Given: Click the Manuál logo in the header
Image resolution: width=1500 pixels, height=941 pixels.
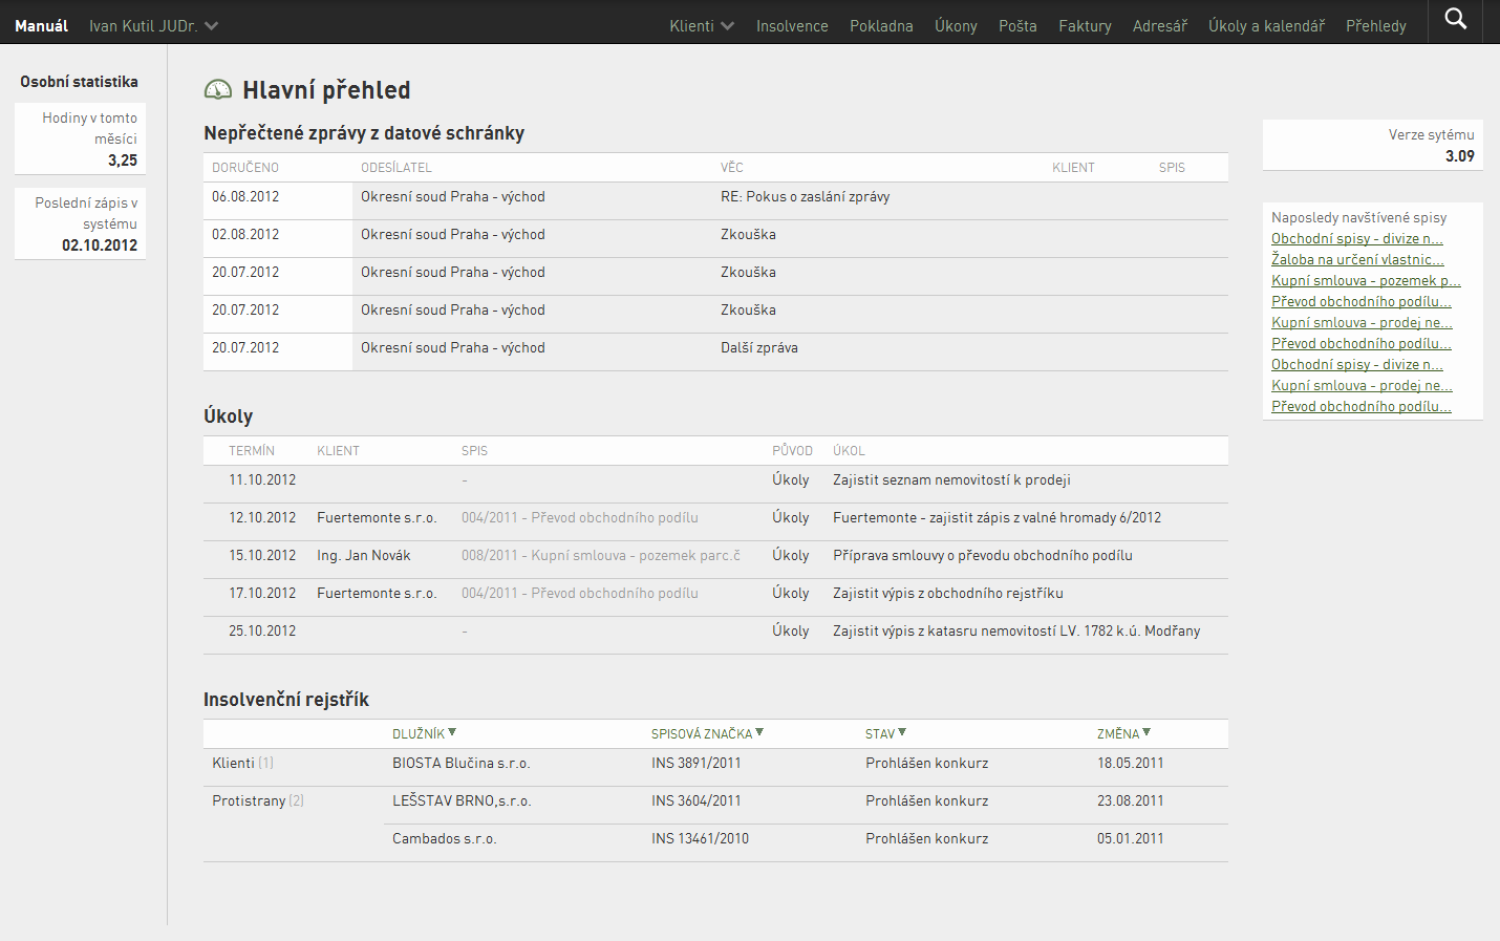Looking at the screenshot, I should [x=41, y=26].
